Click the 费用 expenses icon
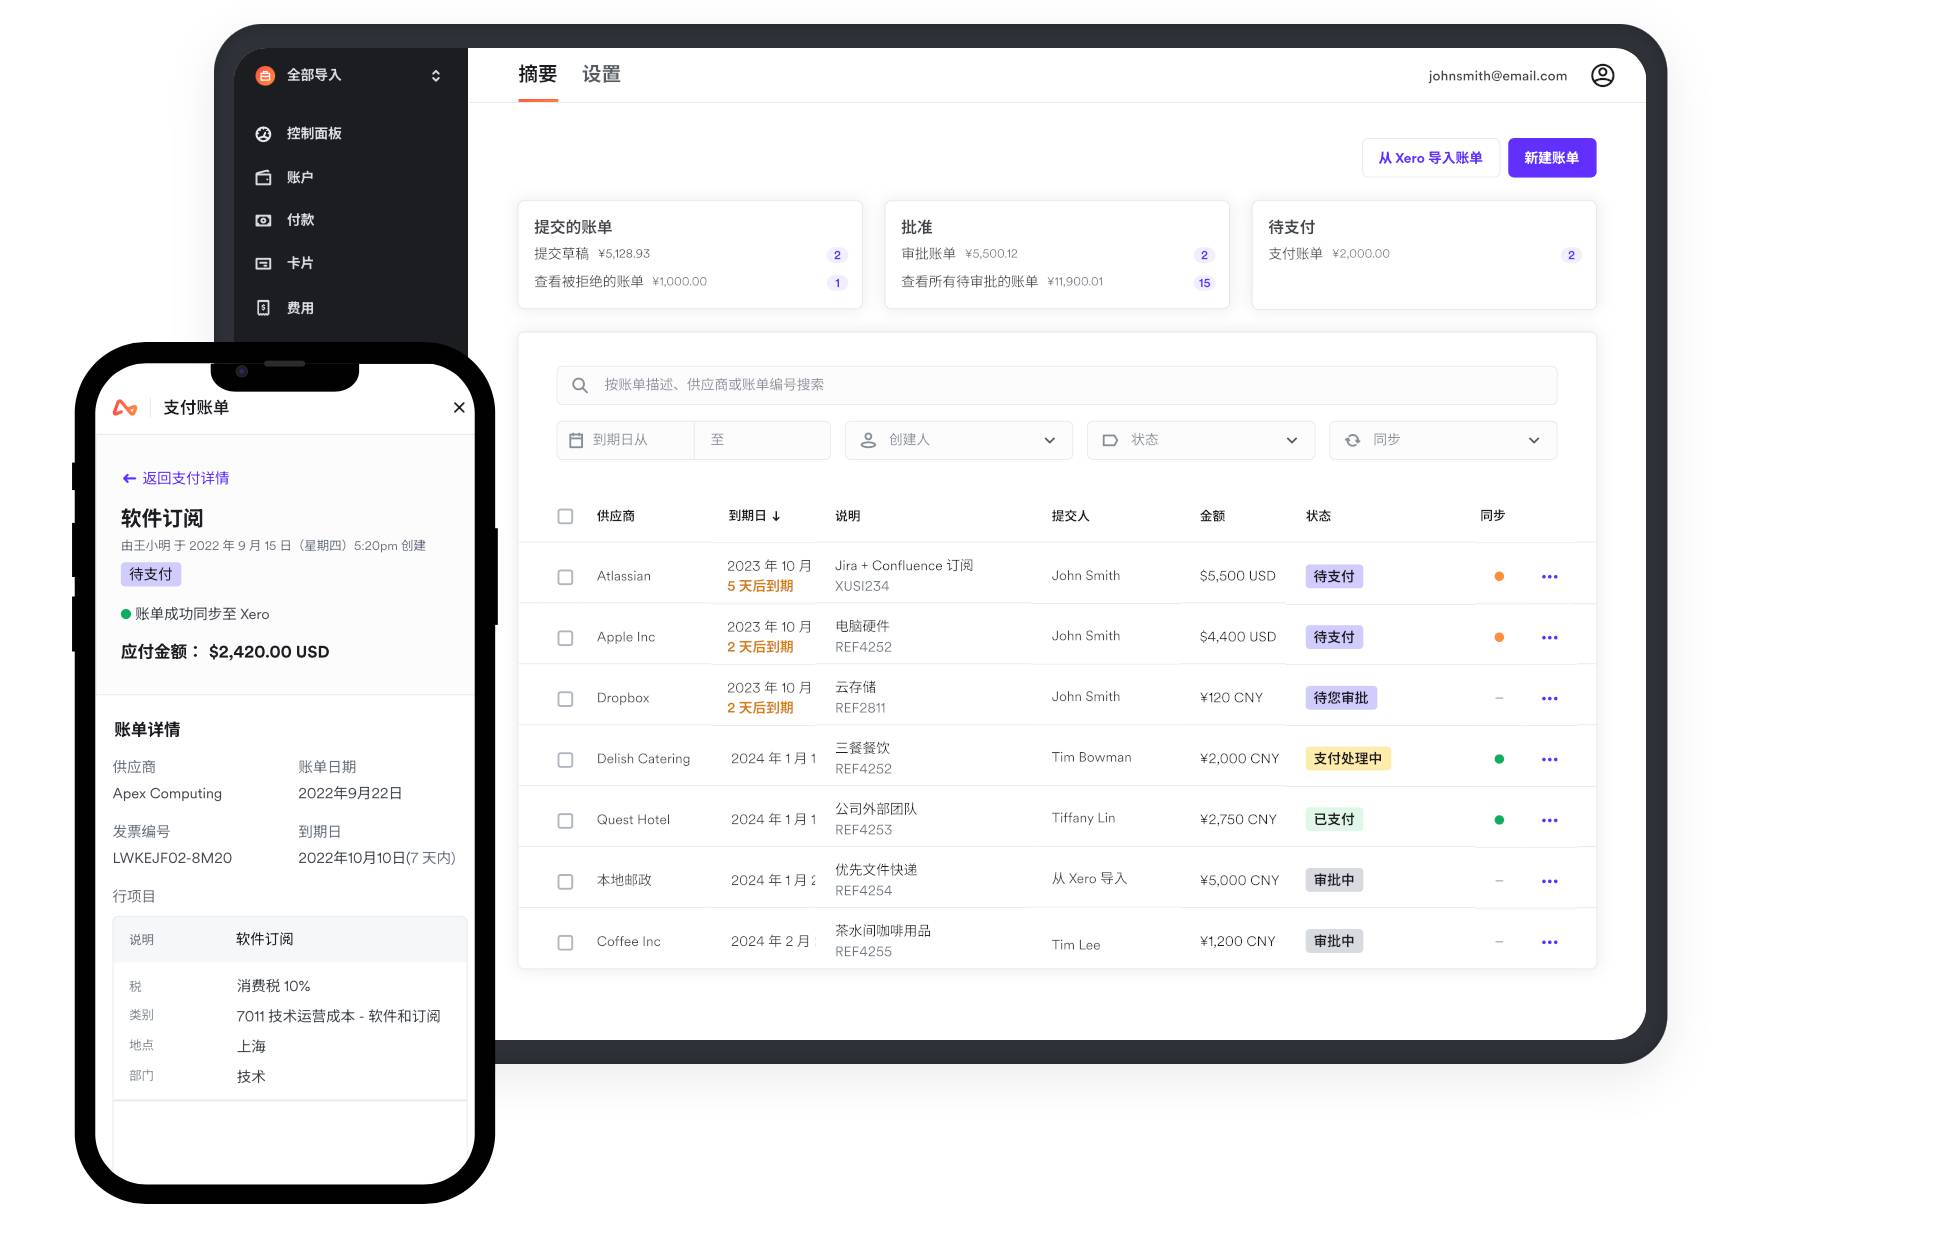Viewport: 1958px width, 1240px height. pyautogui.click(x=263, y=308)
